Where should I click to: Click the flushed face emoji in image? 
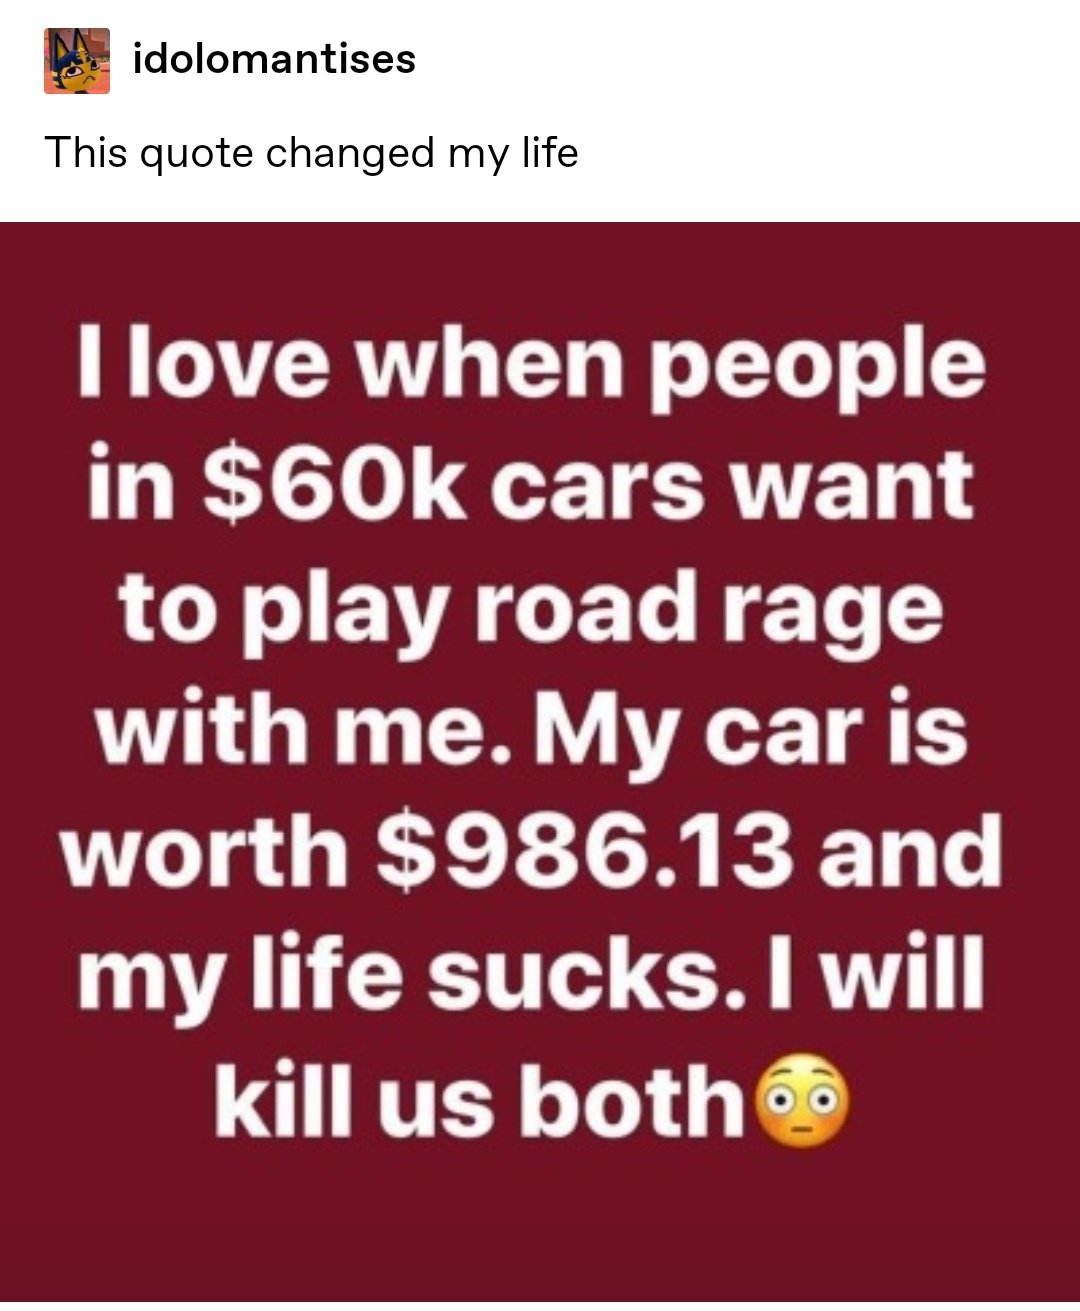(x=804, y=1100)
